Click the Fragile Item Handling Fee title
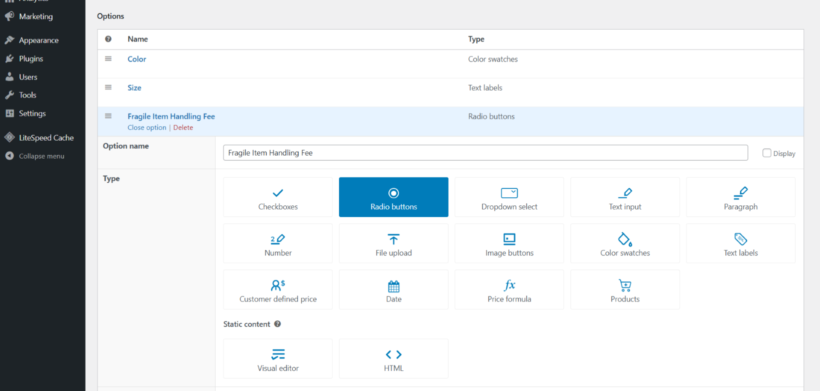Image resolution: width=820 pixels, height=391 pixels. click(171, 117)
